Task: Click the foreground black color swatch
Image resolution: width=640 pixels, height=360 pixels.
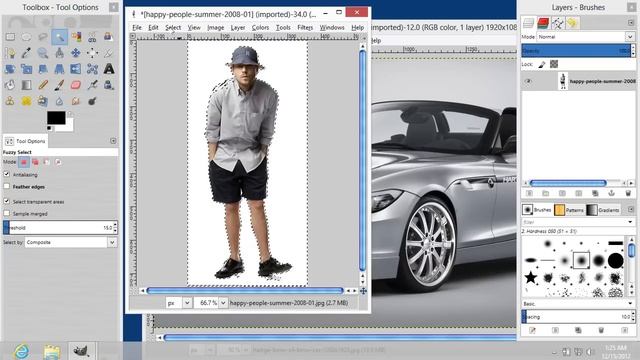Action: 56,118
